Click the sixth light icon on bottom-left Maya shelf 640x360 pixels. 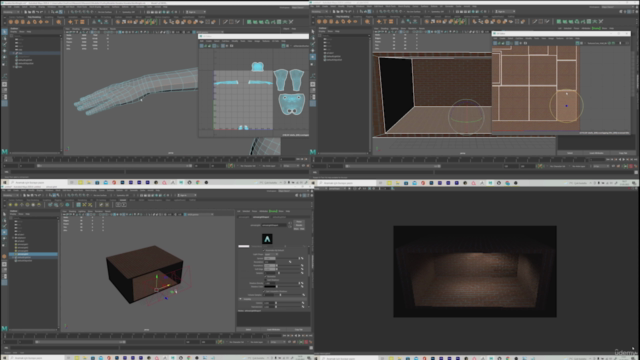tap(39, 204)
